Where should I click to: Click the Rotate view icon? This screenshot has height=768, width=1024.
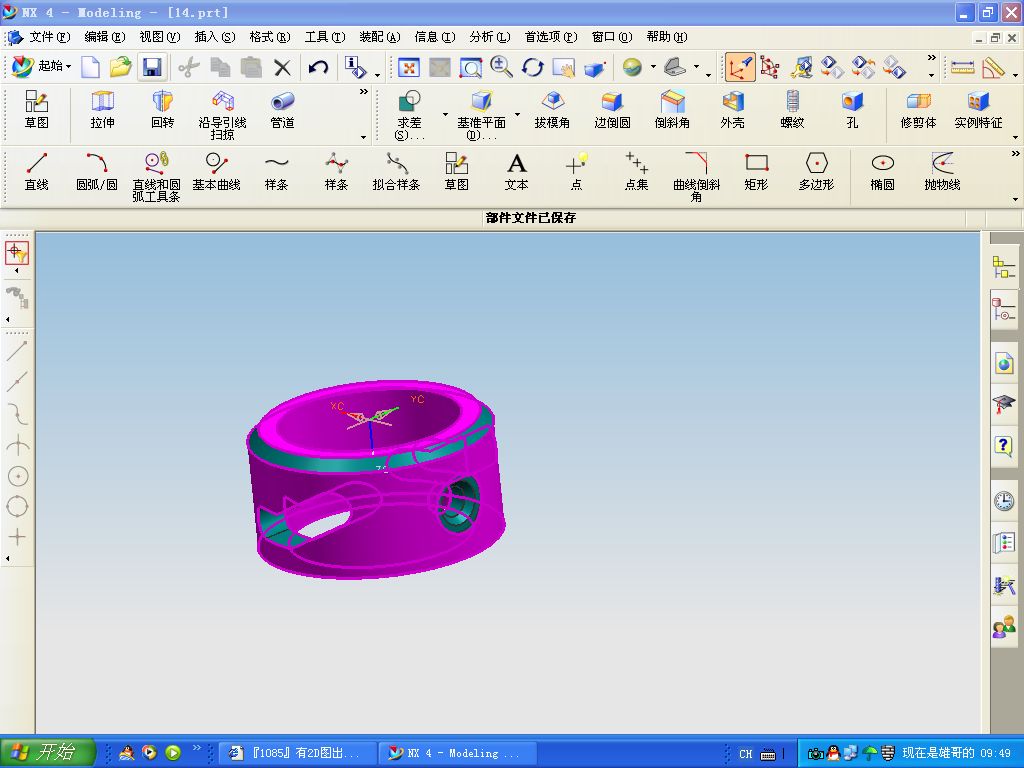point(532,67)
